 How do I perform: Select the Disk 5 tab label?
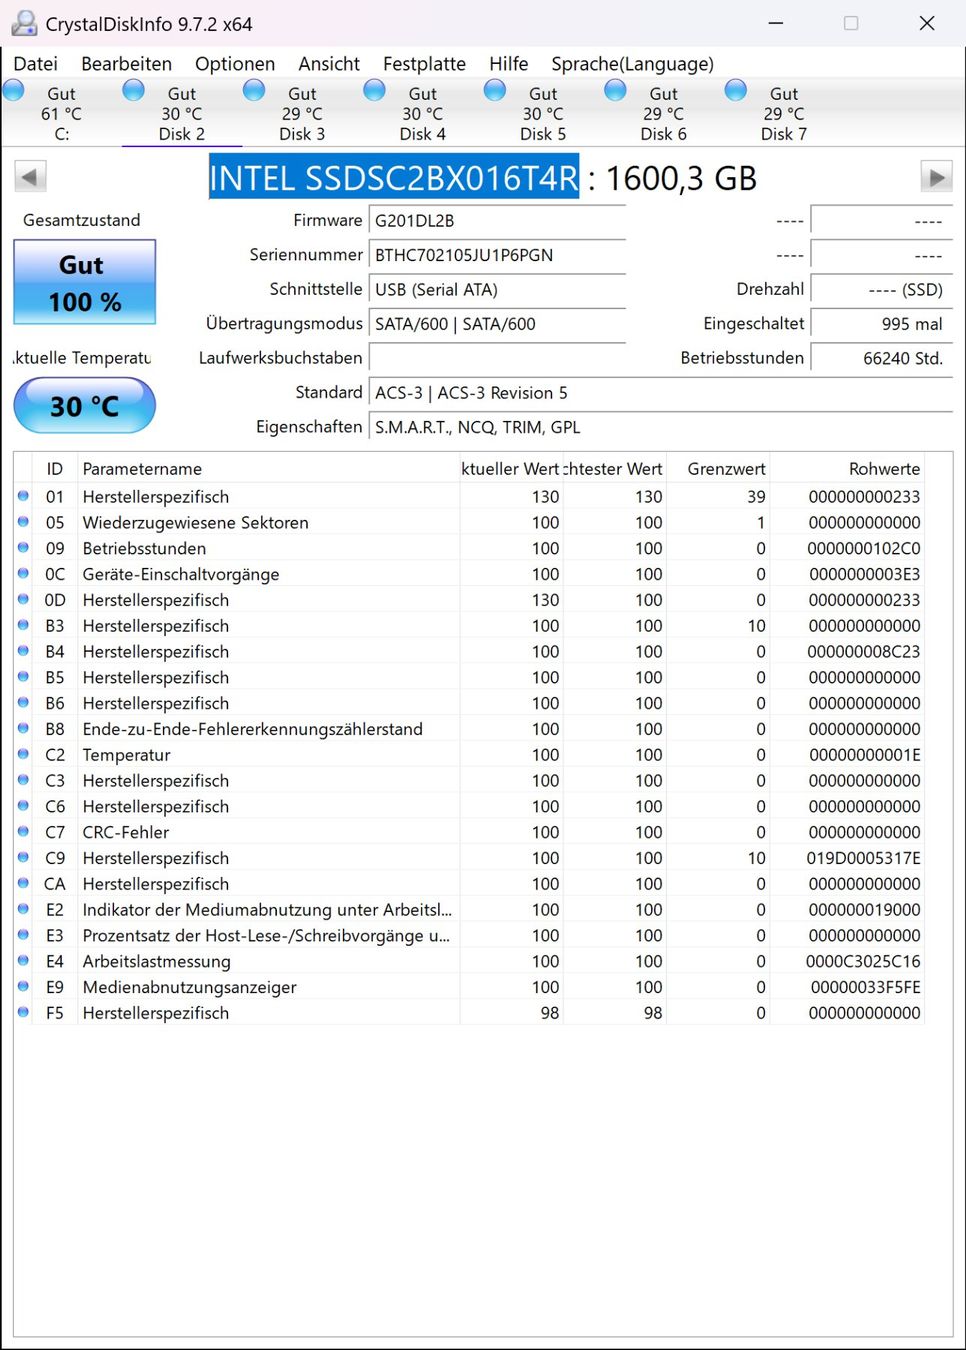tap(543, 134)
